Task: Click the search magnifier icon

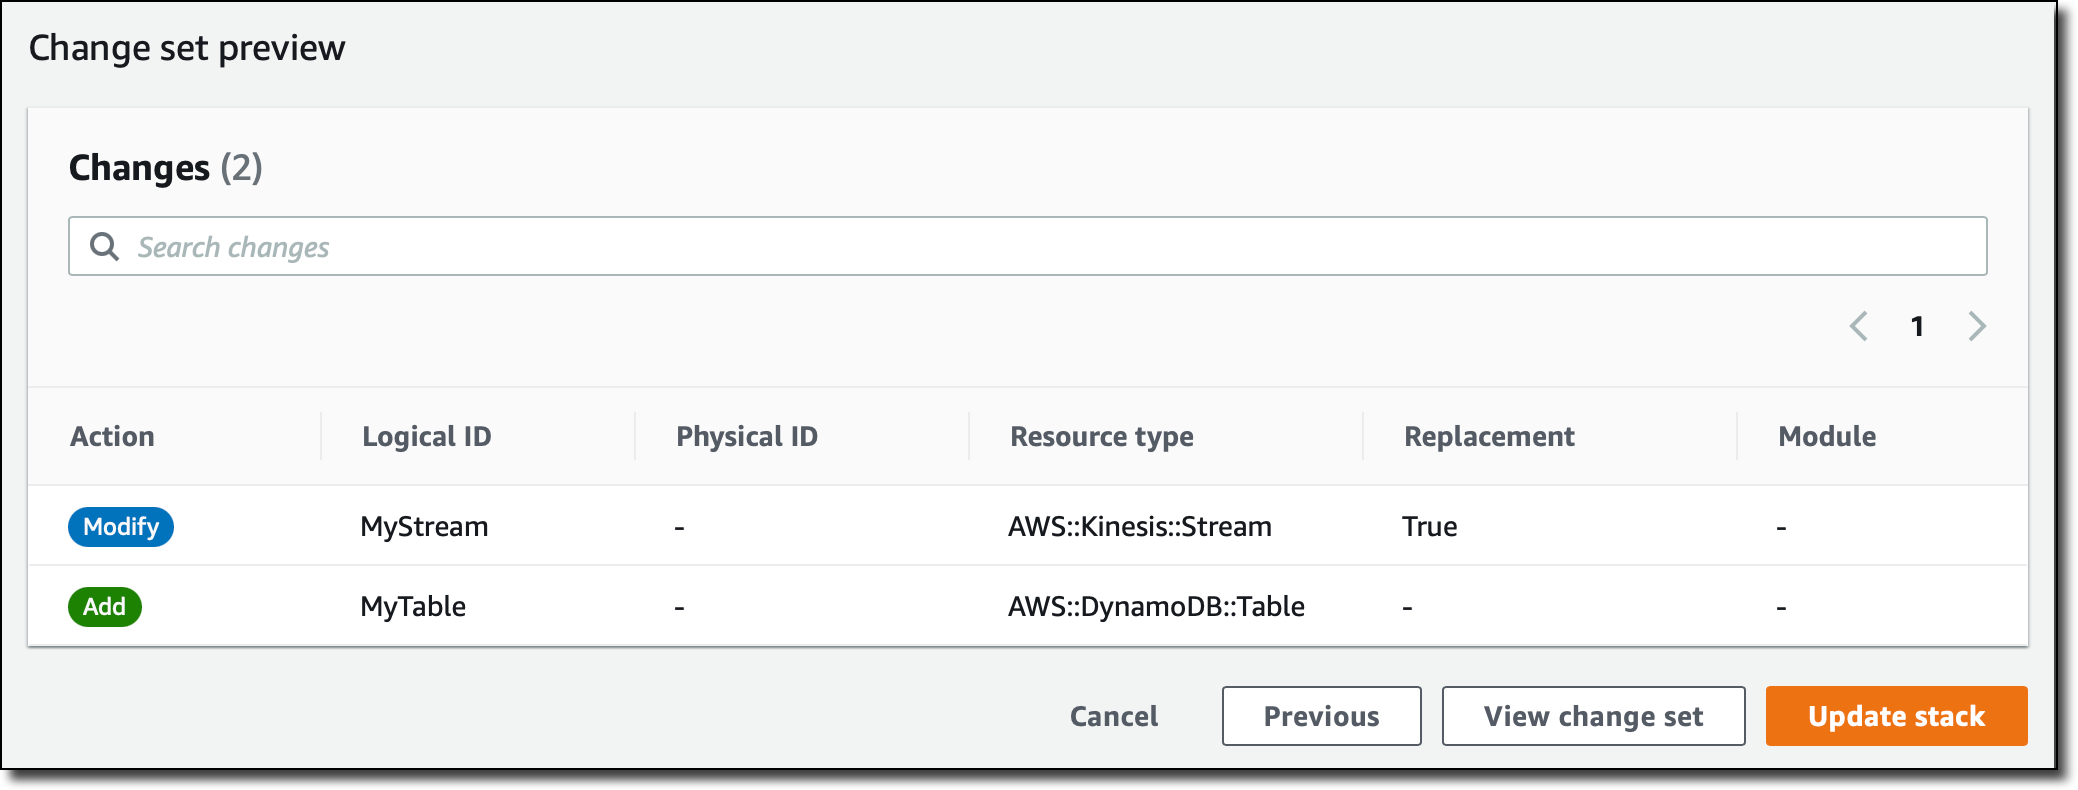Action: [104, 246]
